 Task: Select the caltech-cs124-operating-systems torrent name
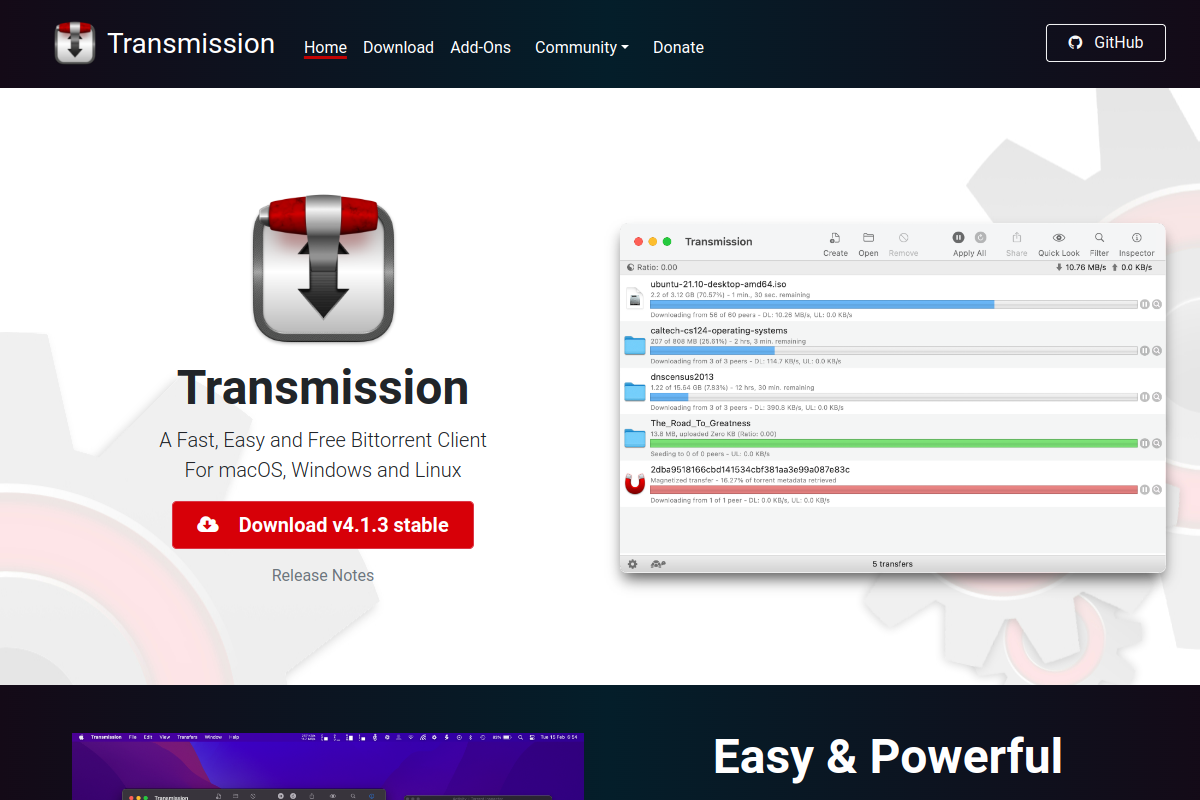point(719,331)
